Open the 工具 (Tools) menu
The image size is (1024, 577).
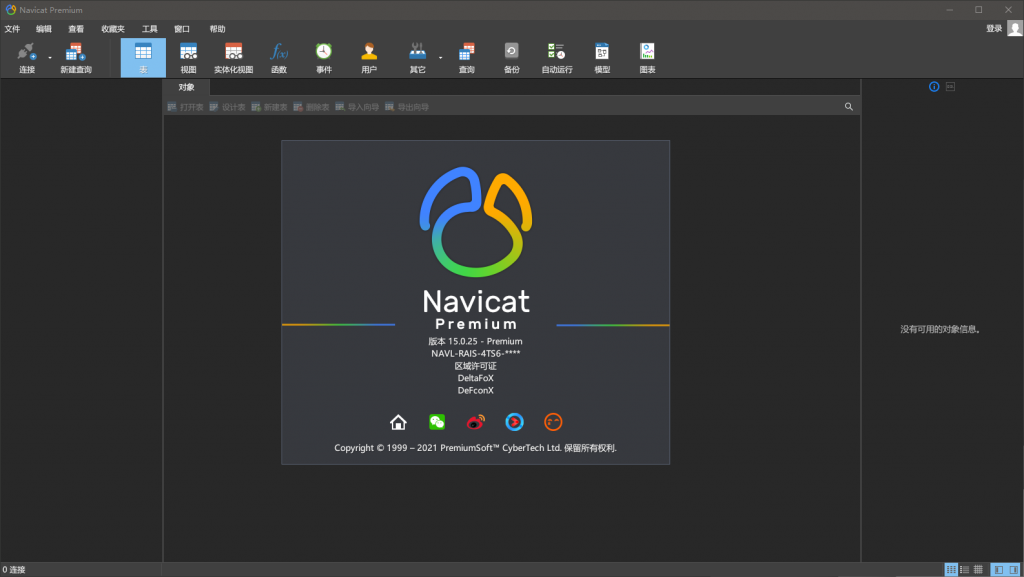tap(150, 29)
